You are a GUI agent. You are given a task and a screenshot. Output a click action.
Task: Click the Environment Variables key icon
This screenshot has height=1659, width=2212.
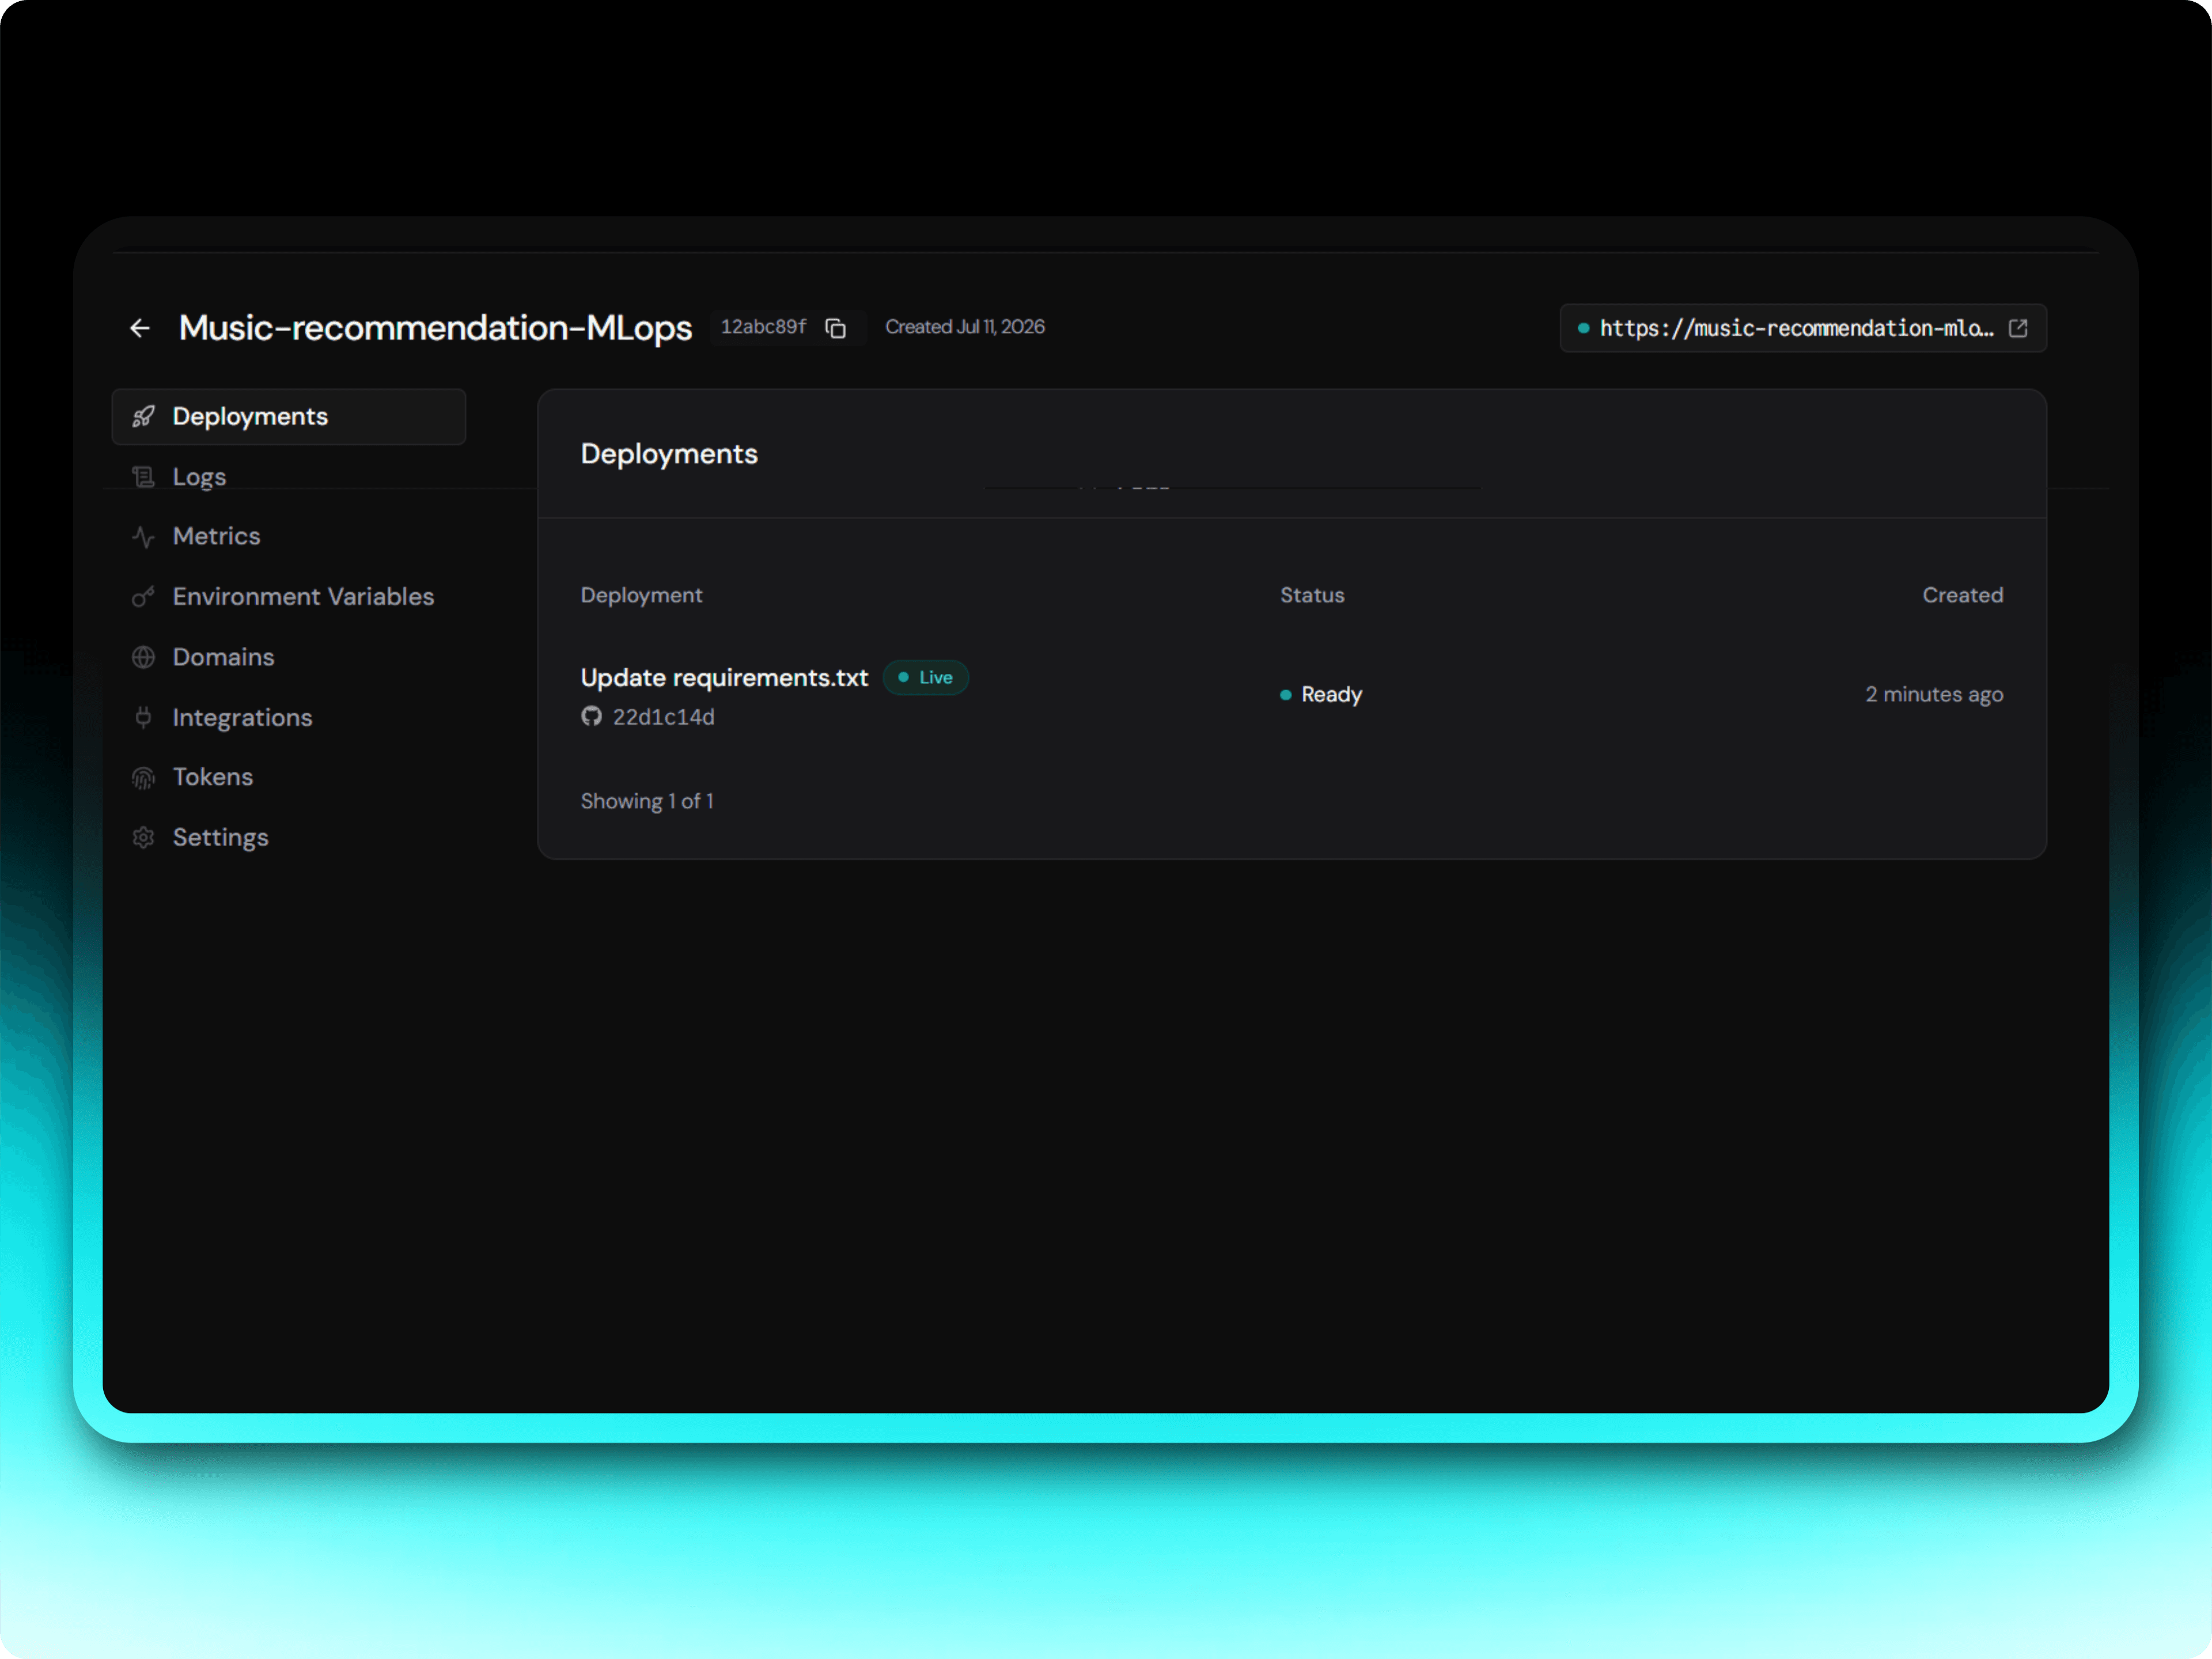[x=143, y=597]
